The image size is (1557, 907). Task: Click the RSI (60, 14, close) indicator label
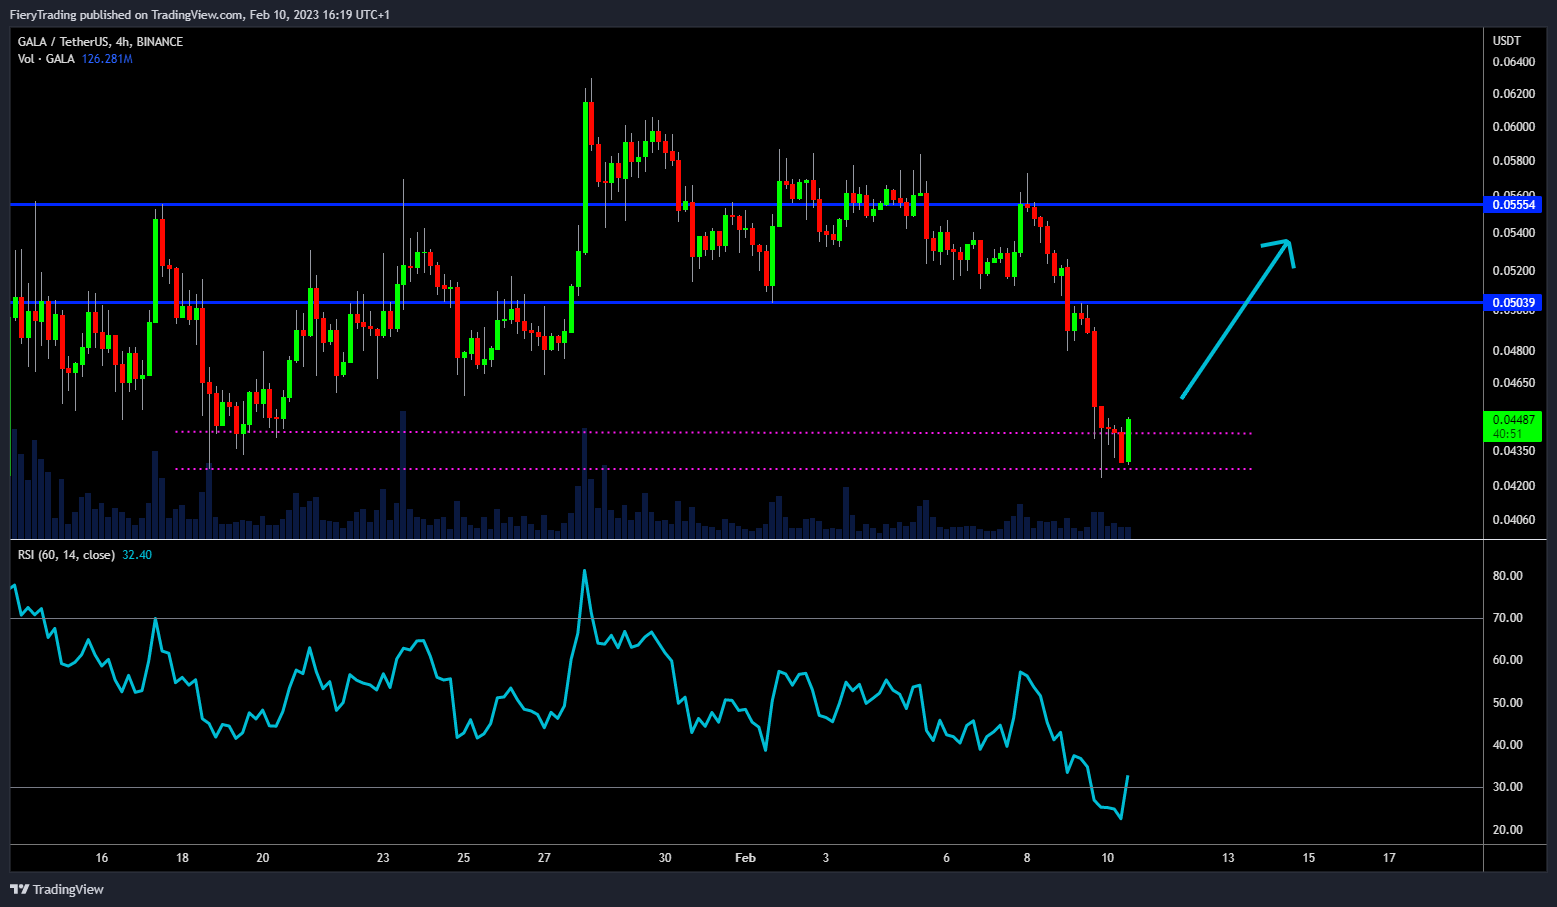pos(66,555)
